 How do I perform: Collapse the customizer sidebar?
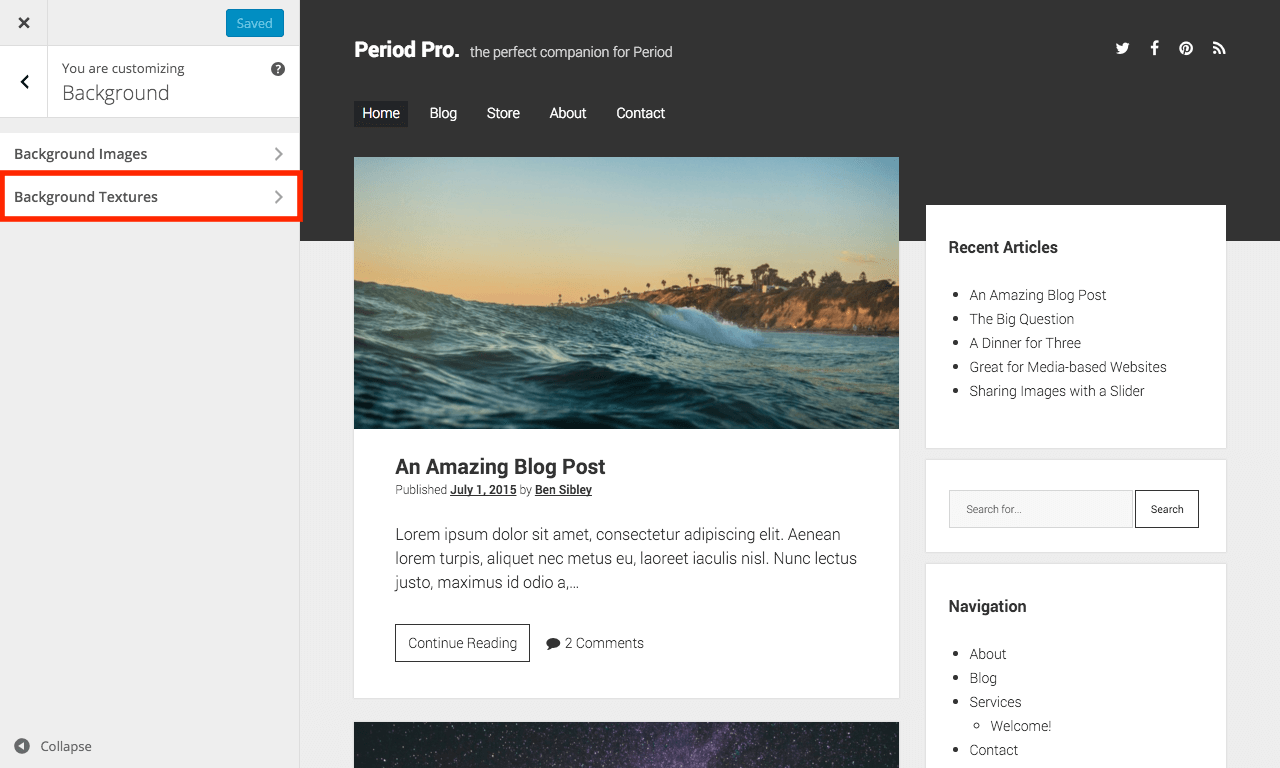[x=53, y=746]
